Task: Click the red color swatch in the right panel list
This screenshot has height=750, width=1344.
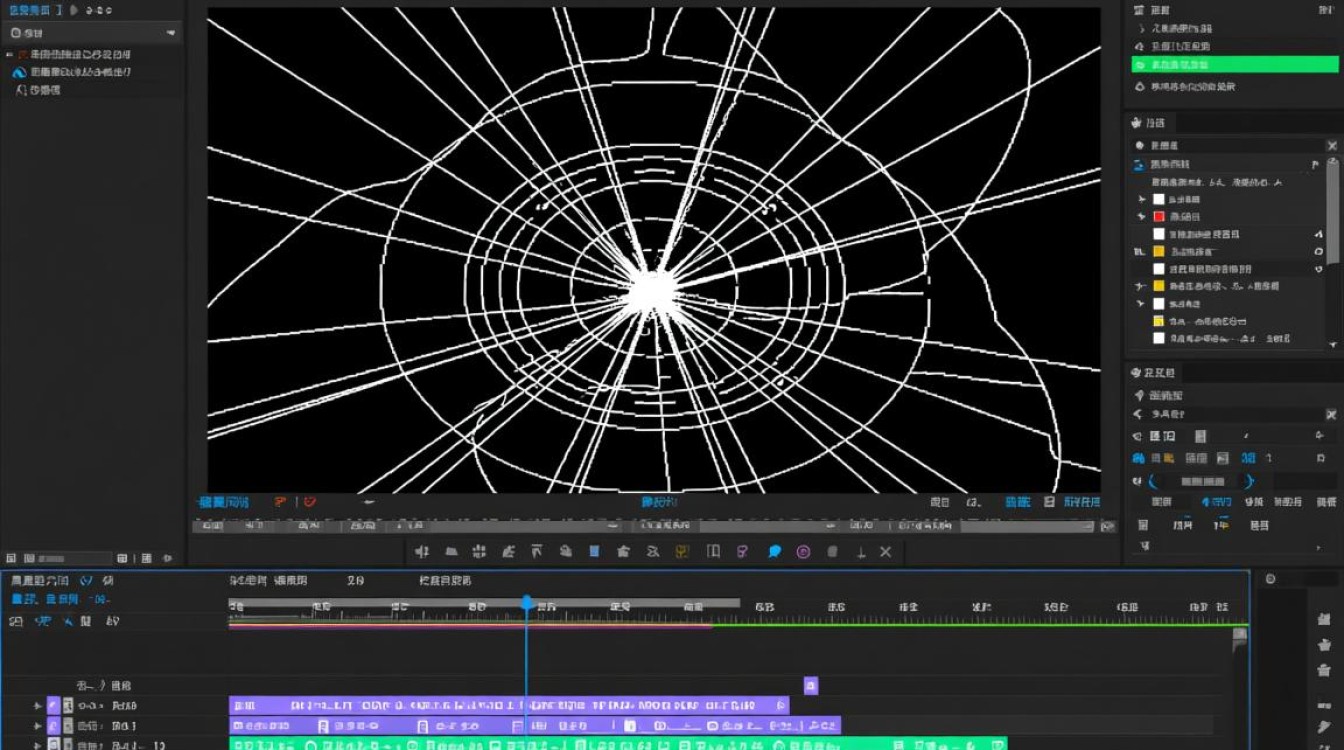Action: (x=1159, y=216)
